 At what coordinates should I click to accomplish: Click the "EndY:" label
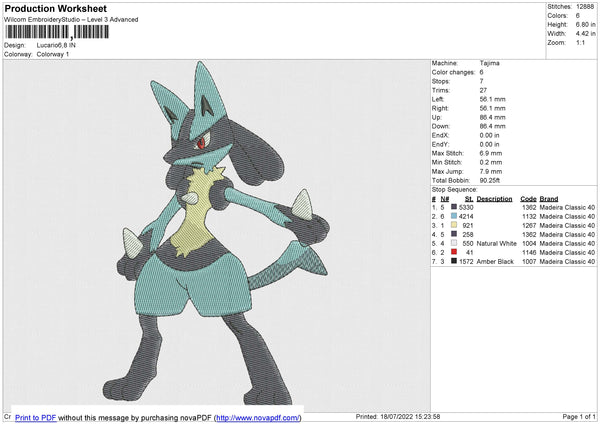440,144
